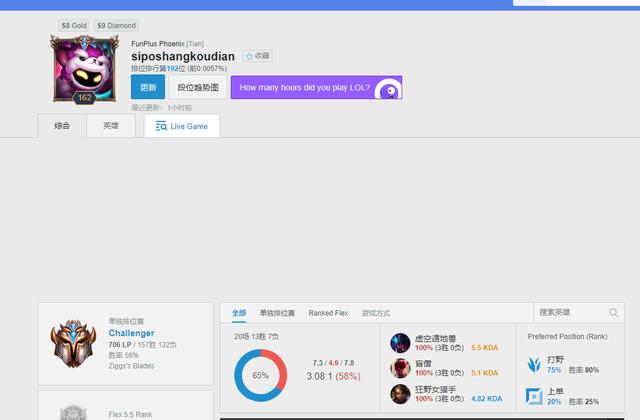Click the 65% win rate donut chart
The height and width of the screenshot is (420, 640).
click(x=260, y=375)
